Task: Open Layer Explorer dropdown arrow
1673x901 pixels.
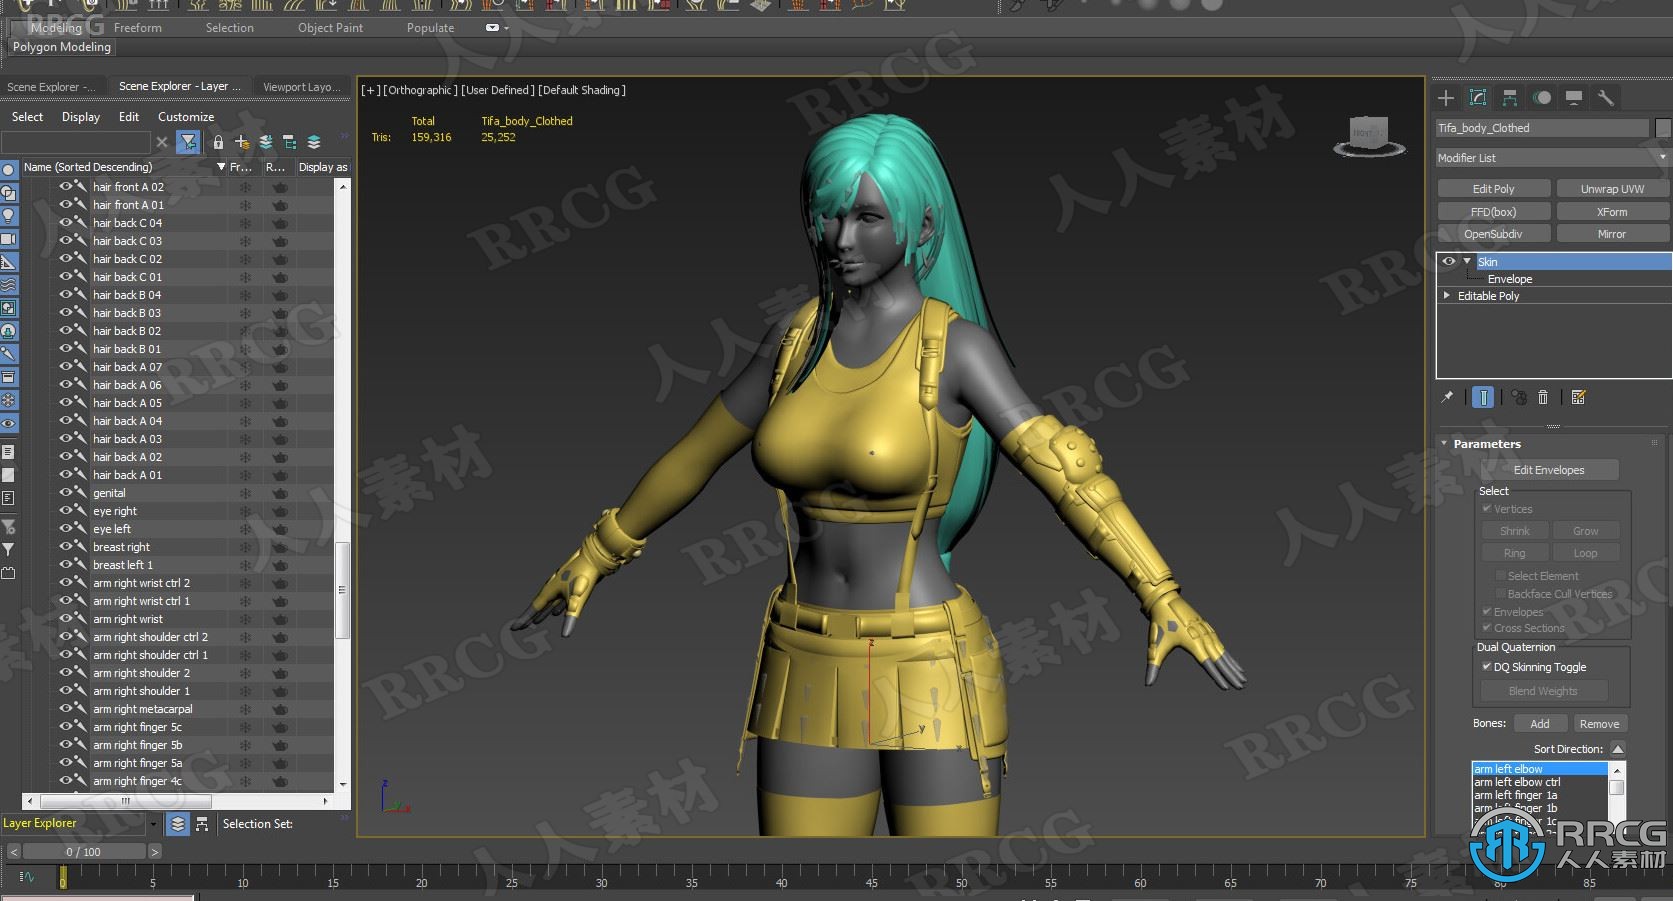Action: click(x=153, y=824)
